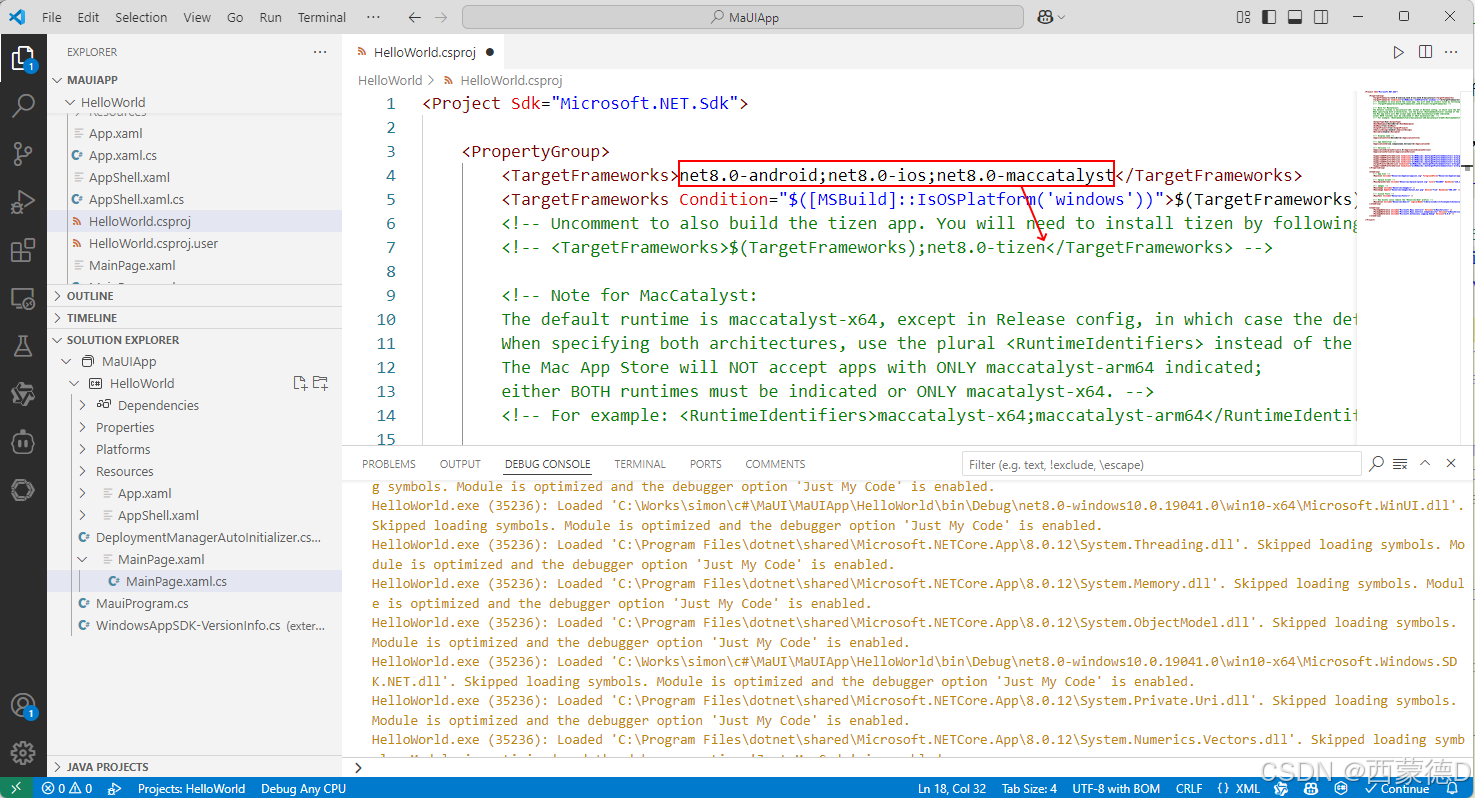Click the Go Back arrow in title bar
The image size is (1475, 798).
tap(415, 17)
